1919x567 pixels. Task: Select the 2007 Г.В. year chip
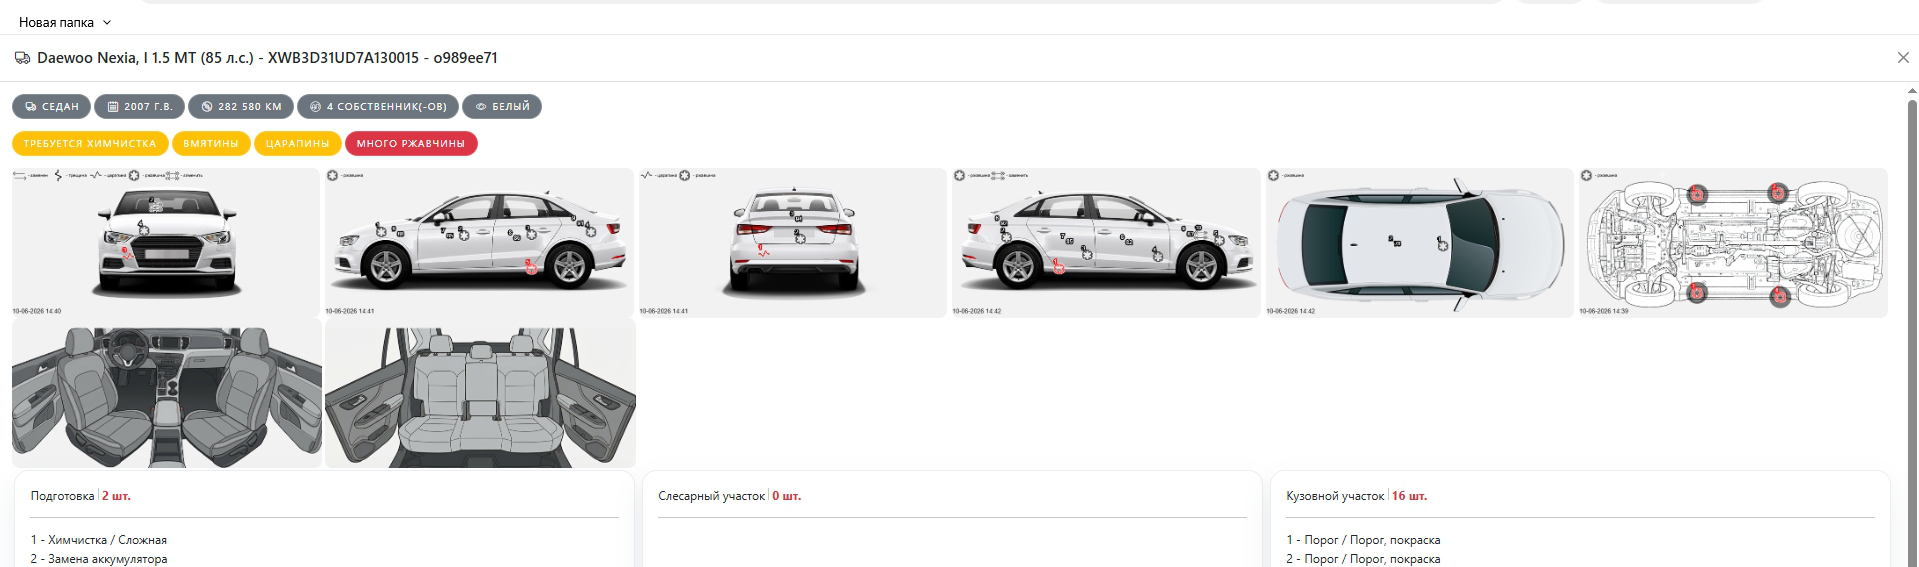[x=140, y=106]
